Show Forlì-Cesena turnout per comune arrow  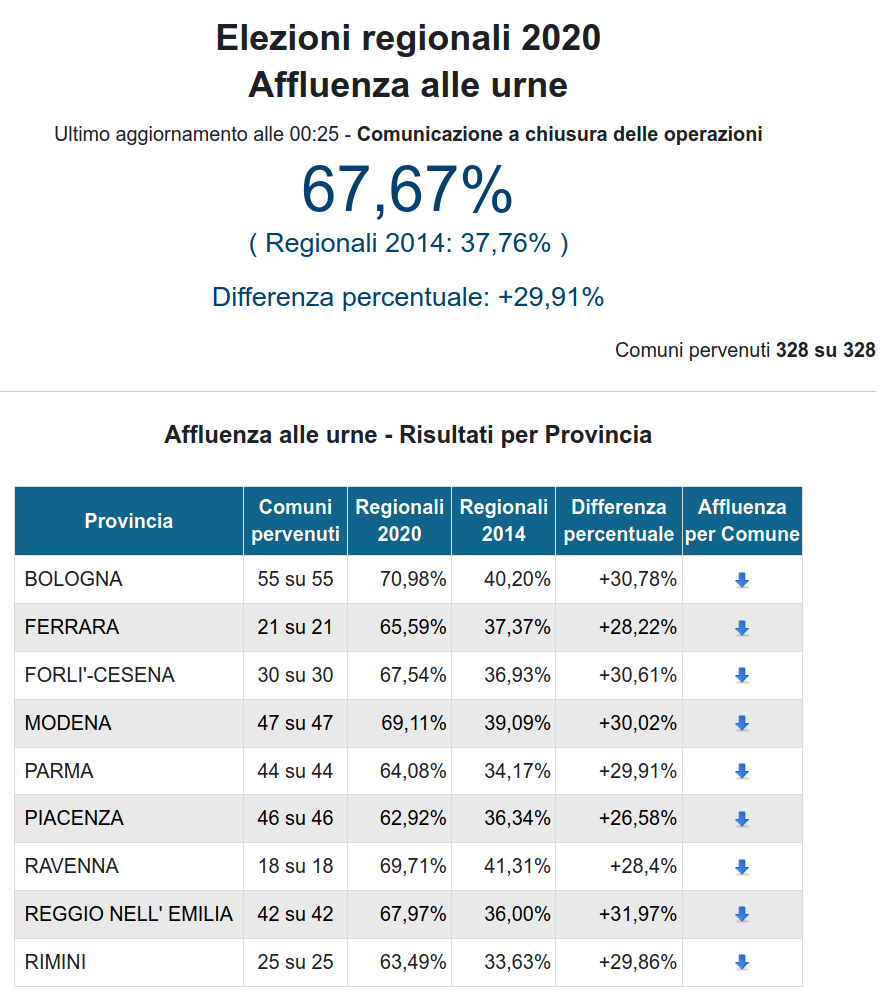(x=742, y=676)
